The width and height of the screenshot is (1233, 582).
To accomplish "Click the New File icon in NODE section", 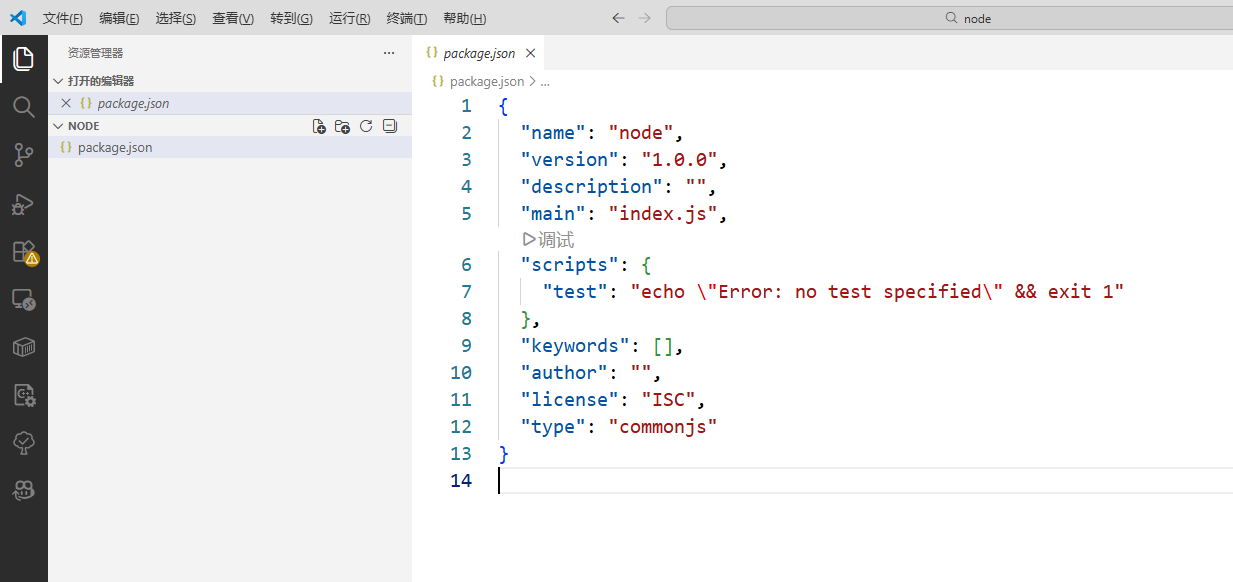I will tap(319, 126).
